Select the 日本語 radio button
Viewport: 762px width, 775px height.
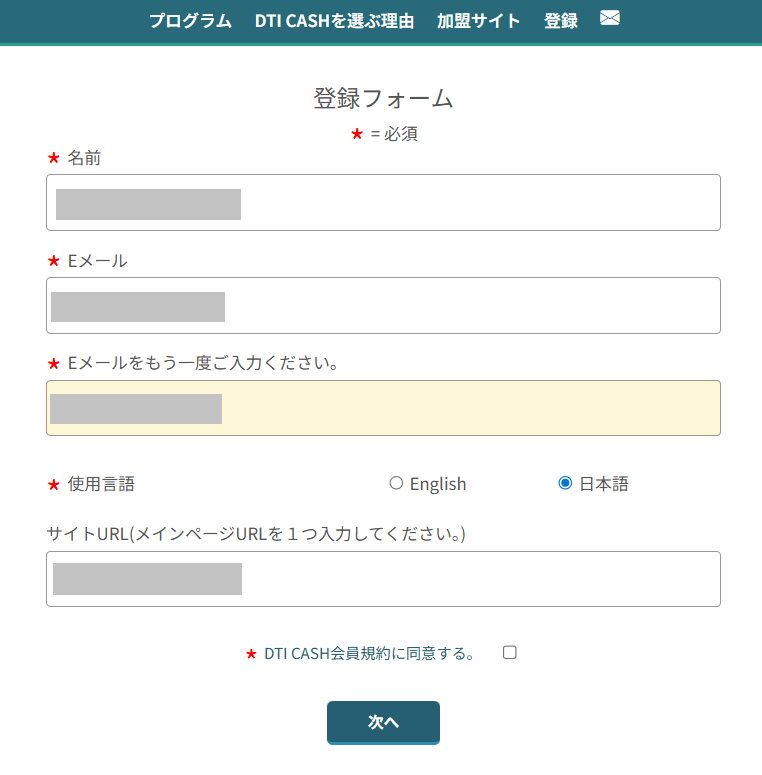click(565, 483)
